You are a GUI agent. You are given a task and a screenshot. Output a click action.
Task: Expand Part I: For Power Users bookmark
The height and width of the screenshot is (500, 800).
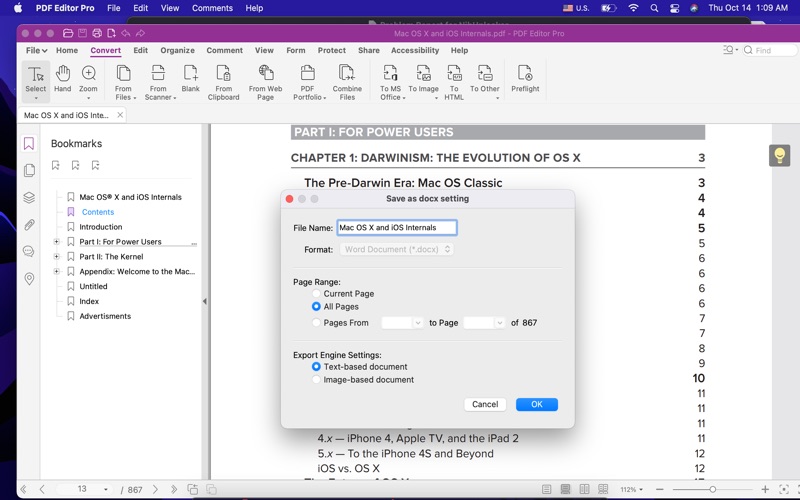[57, 242]
